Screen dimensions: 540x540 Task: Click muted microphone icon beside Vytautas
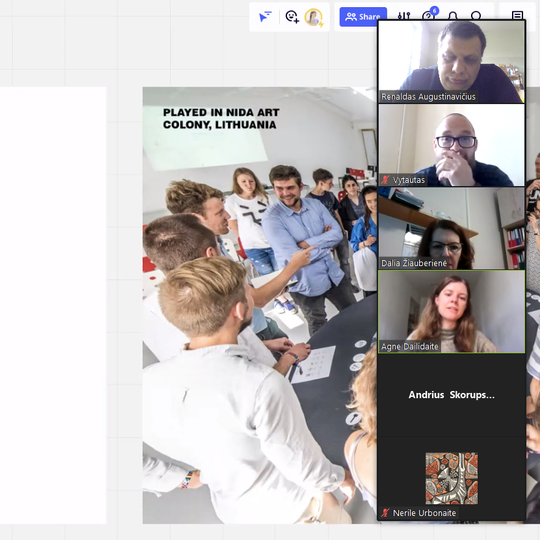point(385,180)
